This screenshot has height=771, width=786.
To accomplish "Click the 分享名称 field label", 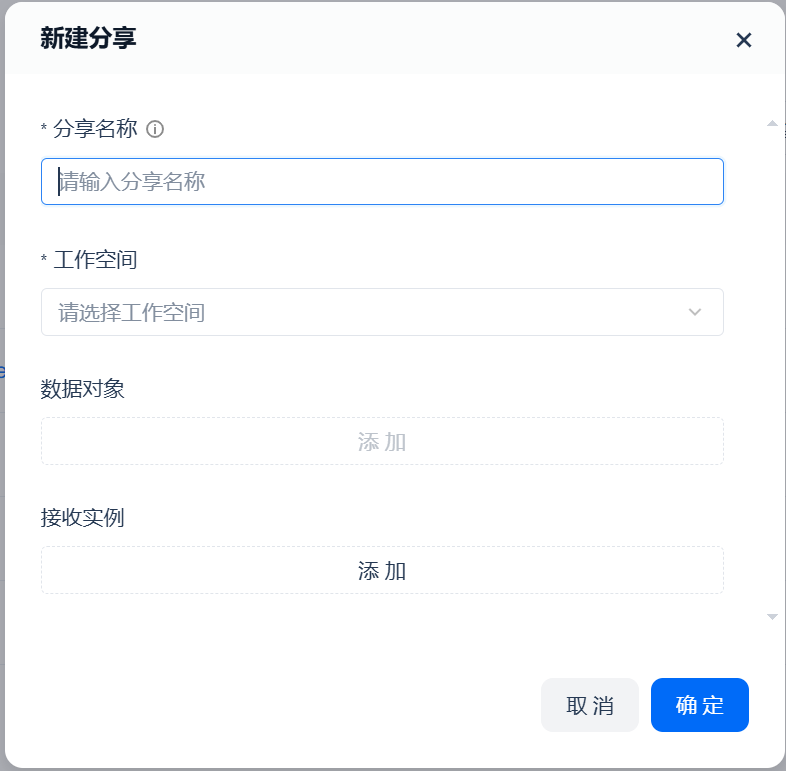I will 95,129.
